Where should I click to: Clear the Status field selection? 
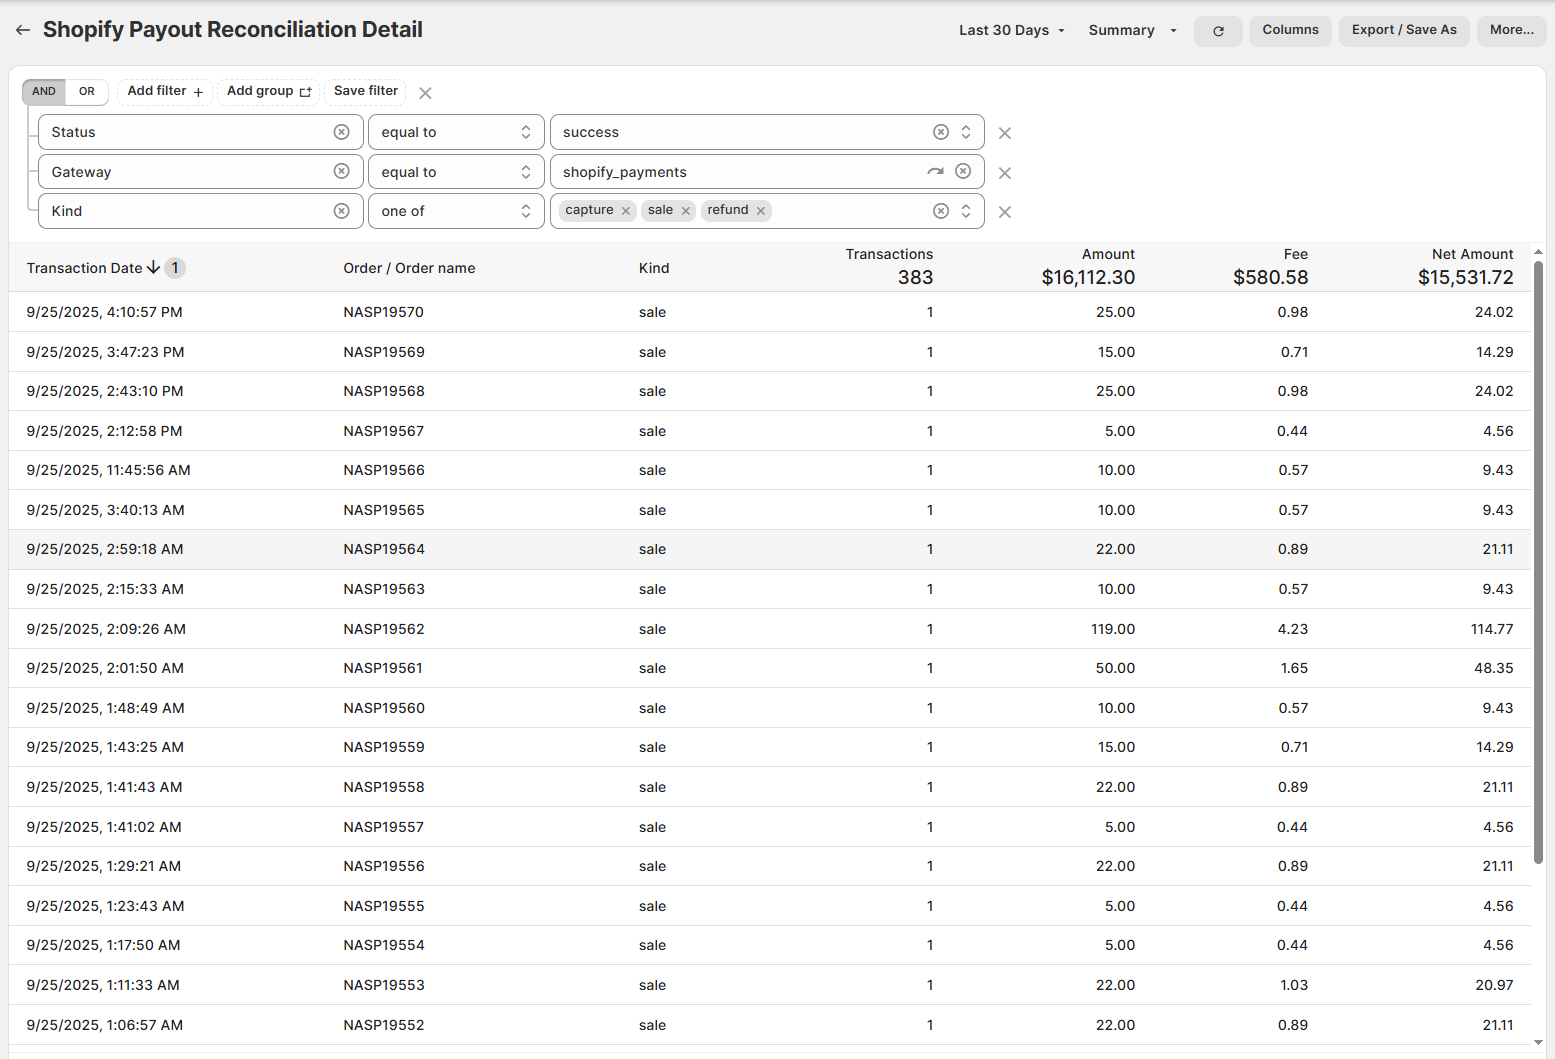pos(341,132)
